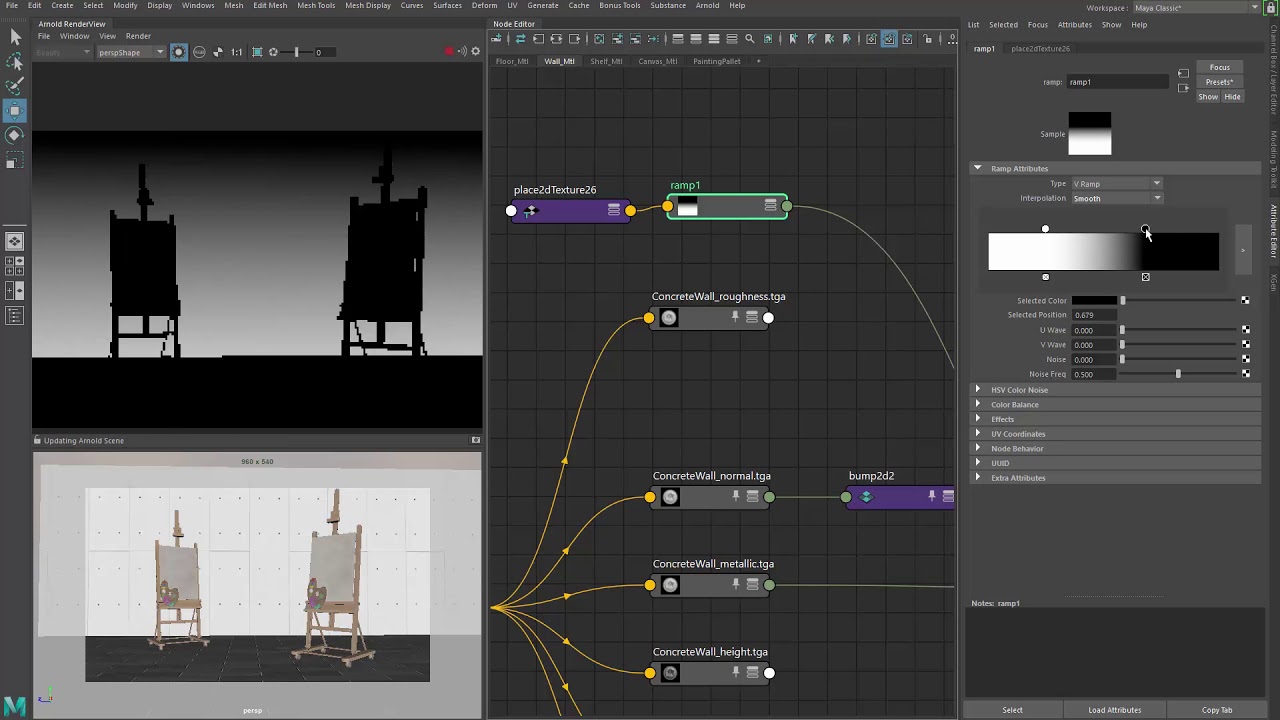Click the input and output connections icon
Image resolution: width=1280 pixels, height=720 pixels.
[556, 39]
